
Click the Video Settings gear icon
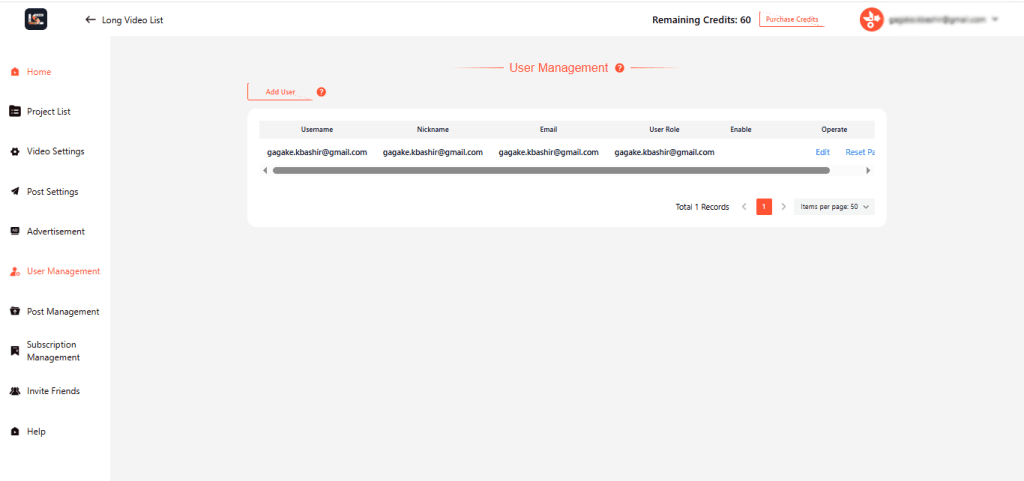tap(14, 152)
